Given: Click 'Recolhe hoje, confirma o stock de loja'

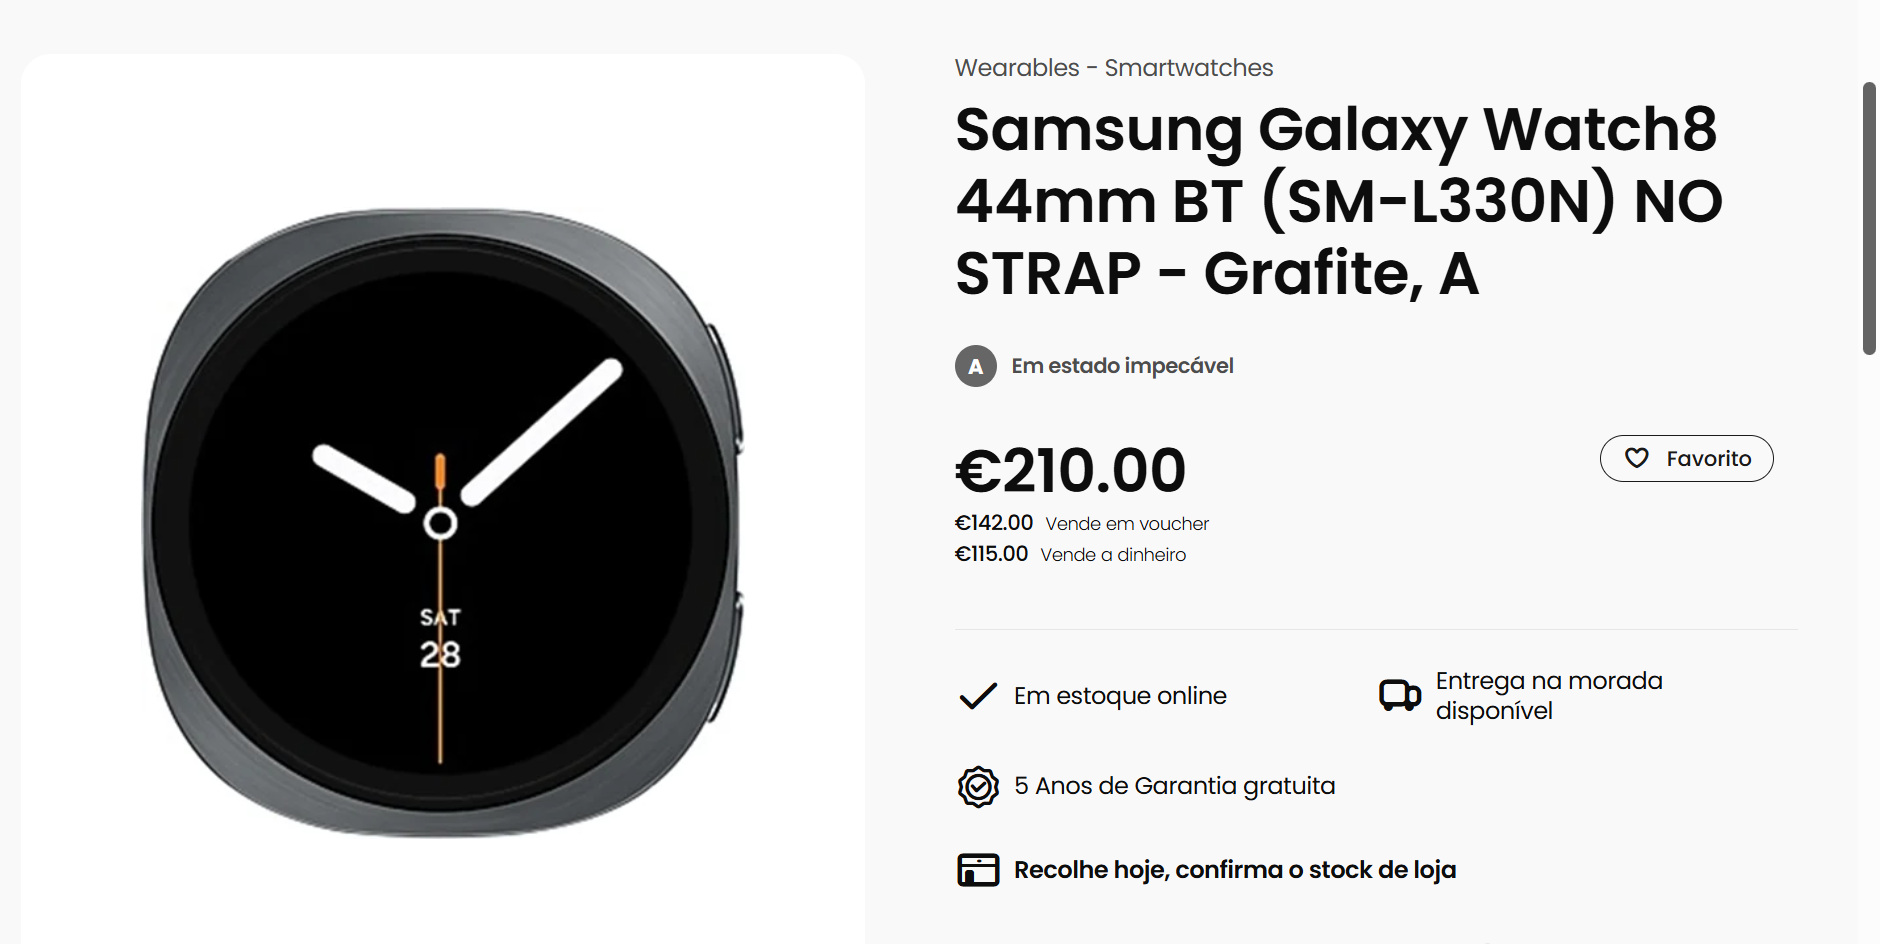Looking at the screenshot, I should tap(1234, 870).
